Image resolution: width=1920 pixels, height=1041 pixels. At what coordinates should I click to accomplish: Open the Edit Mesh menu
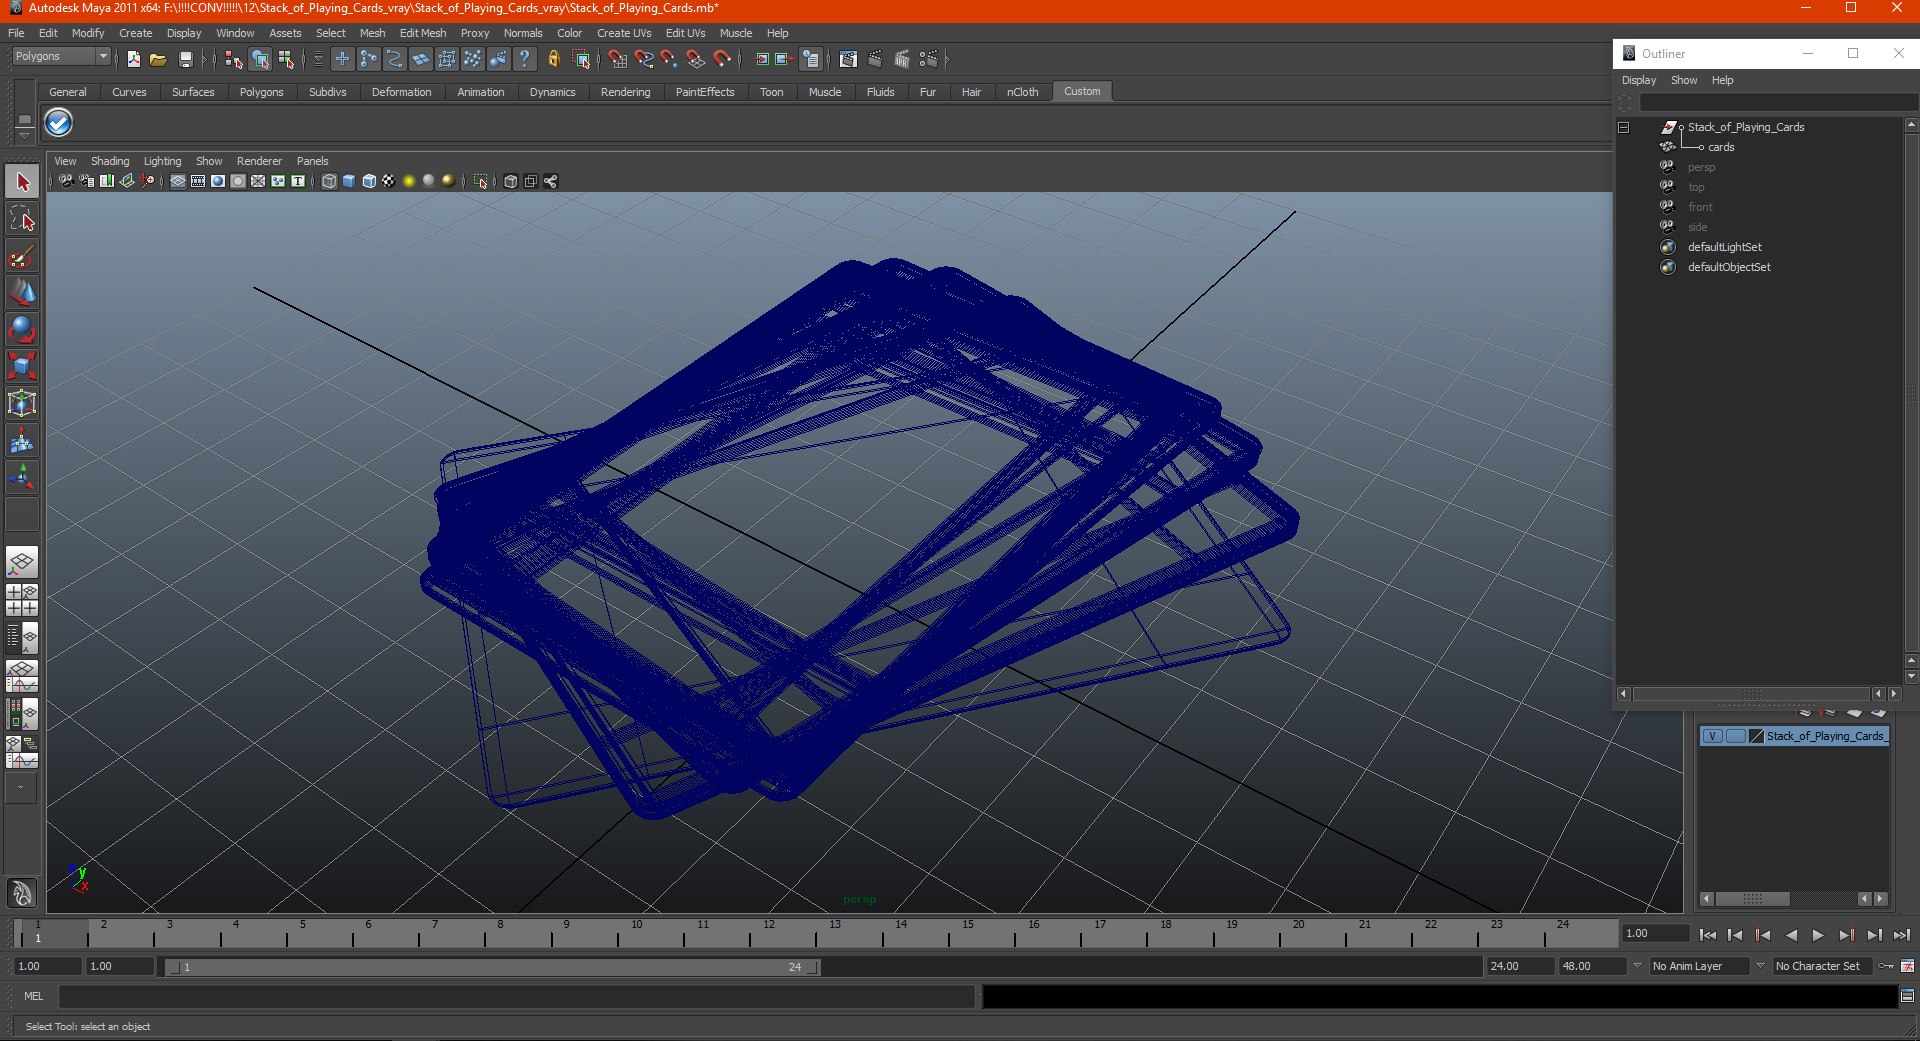click(x=423, y=33)
